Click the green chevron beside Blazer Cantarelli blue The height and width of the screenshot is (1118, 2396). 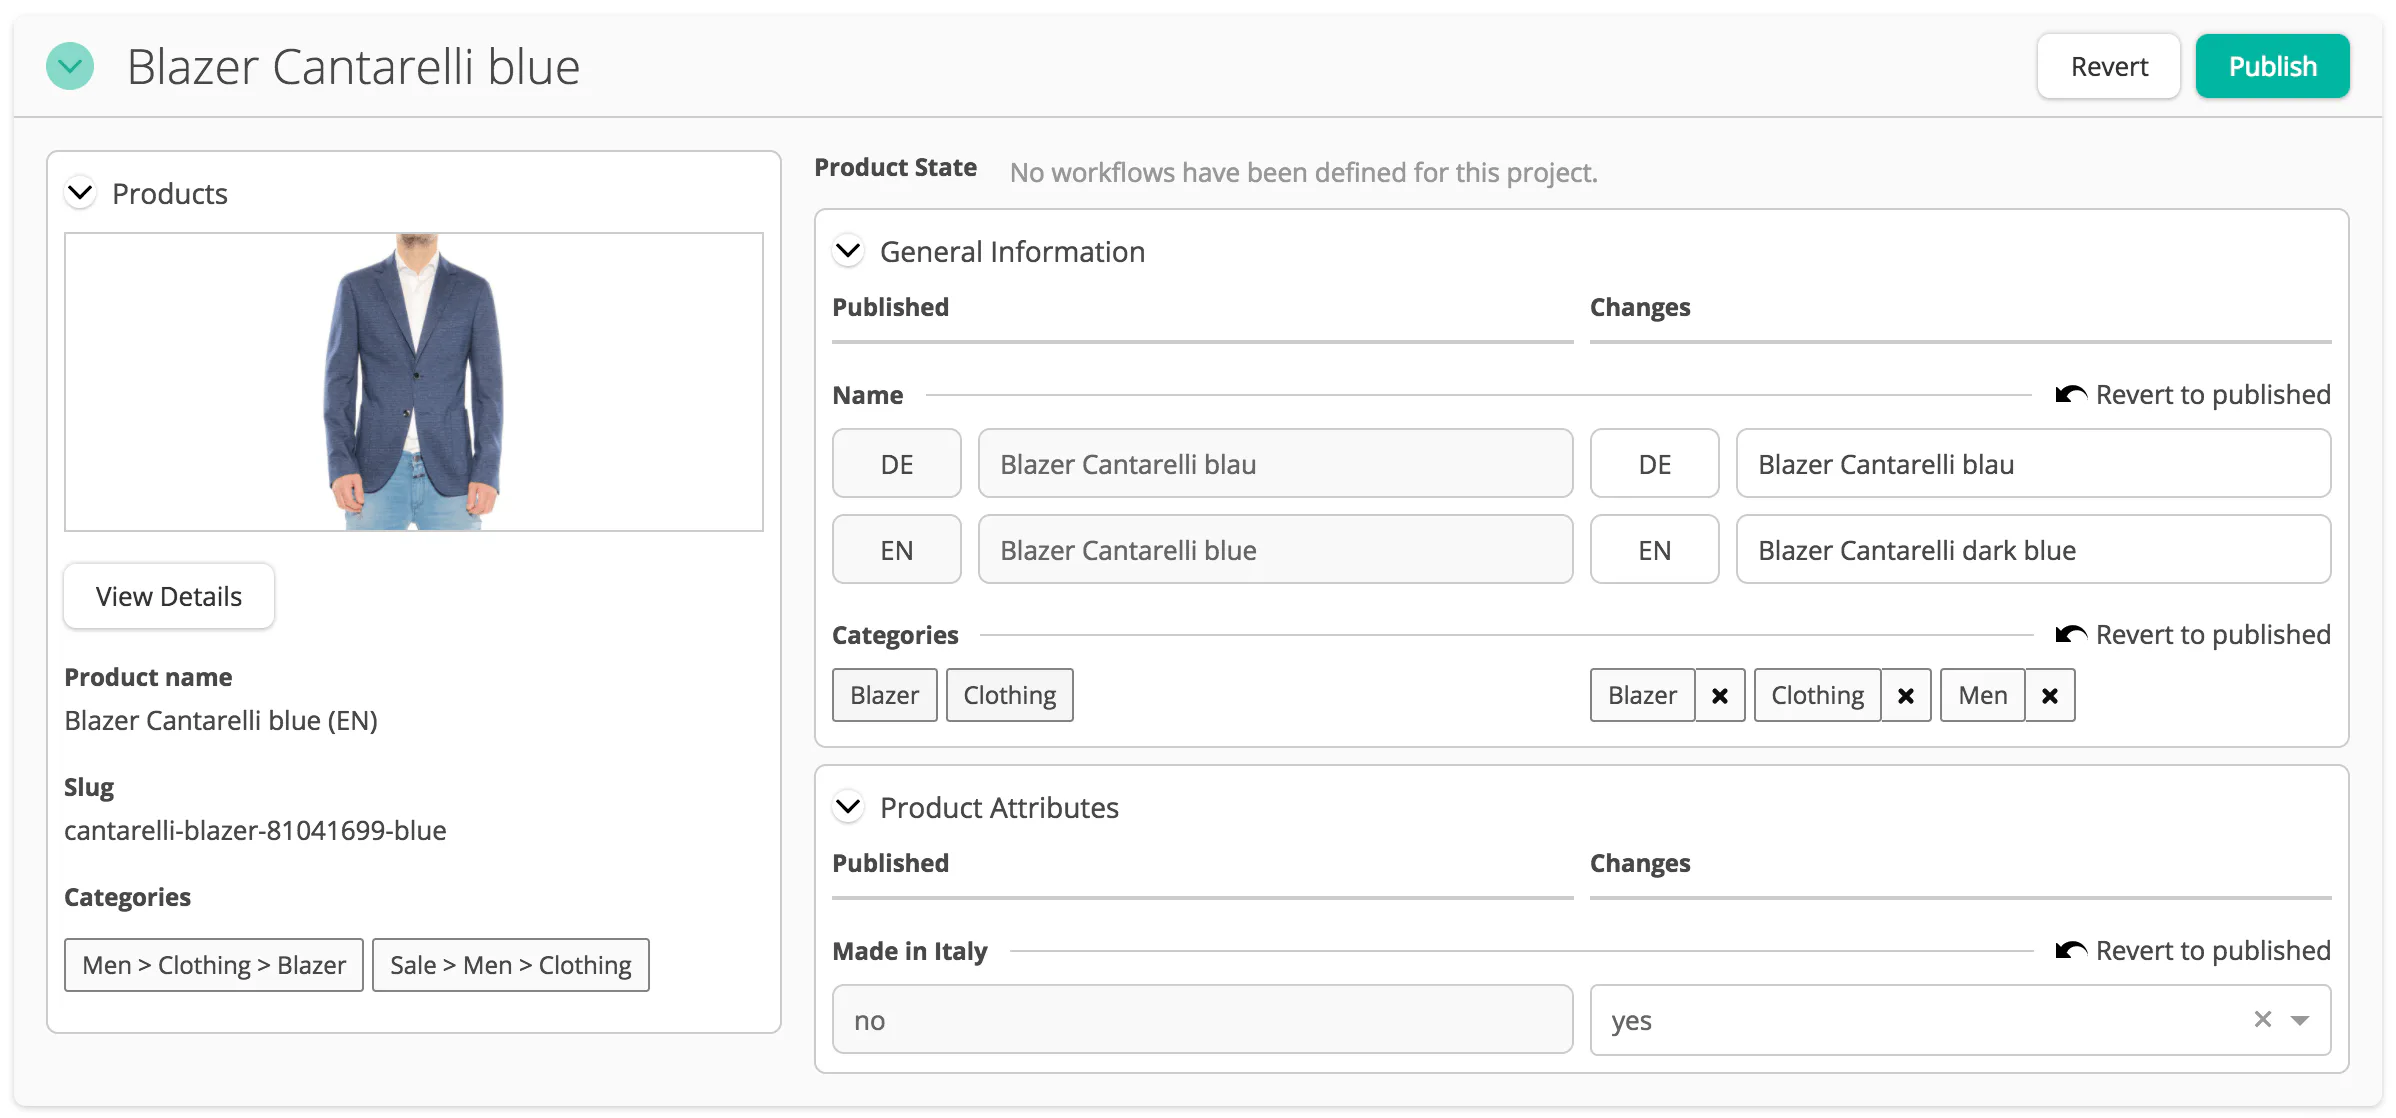(x=69, y=66)
